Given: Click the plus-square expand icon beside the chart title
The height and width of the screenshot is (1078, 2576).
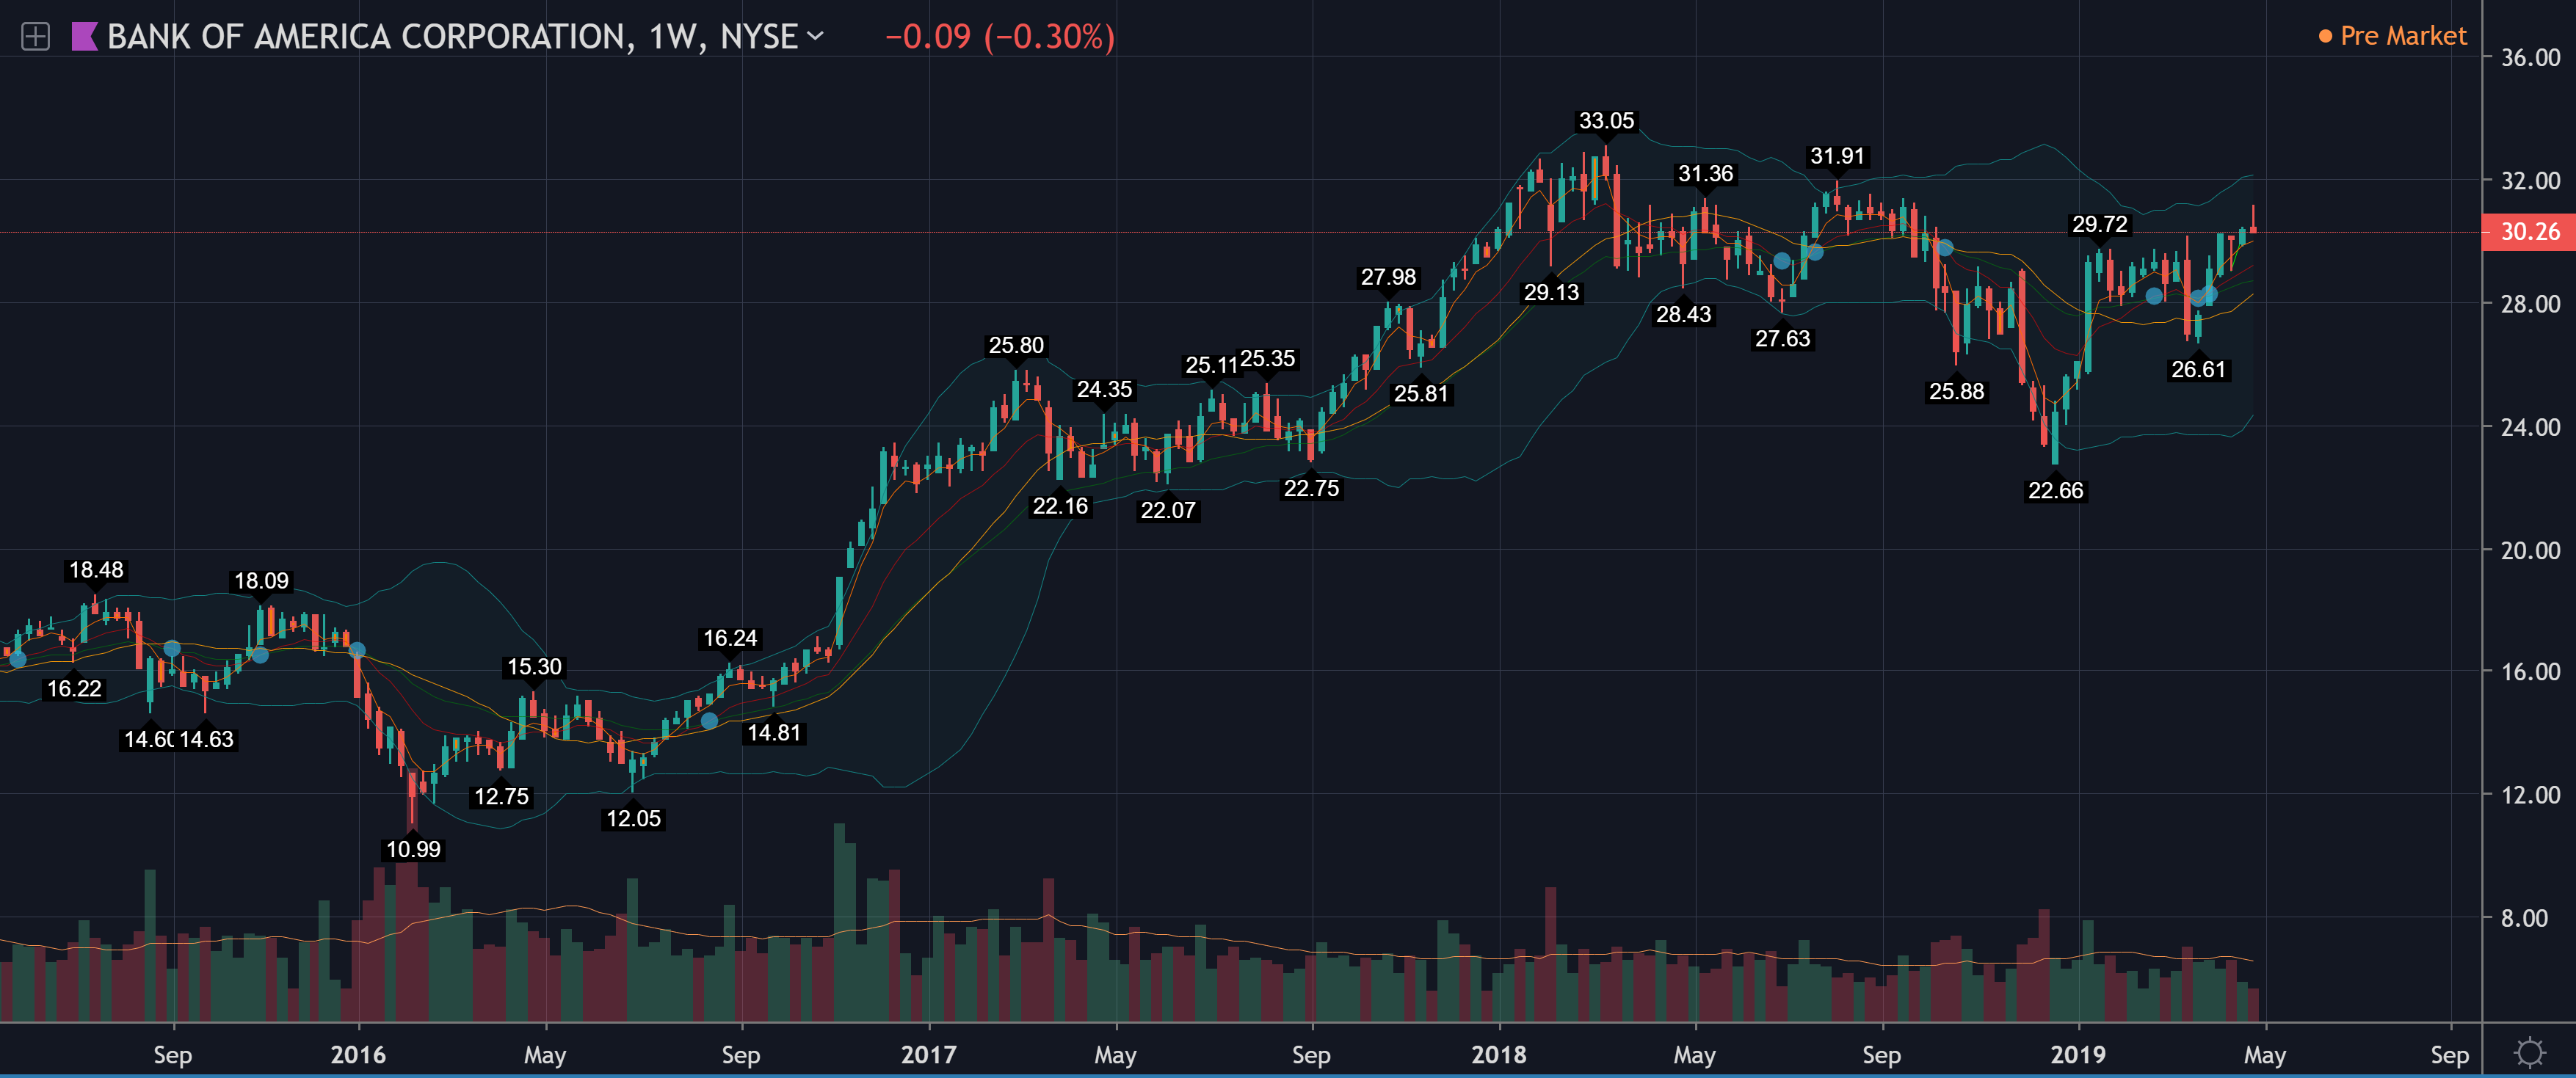Looking at the screenshot, I should 35,37.
